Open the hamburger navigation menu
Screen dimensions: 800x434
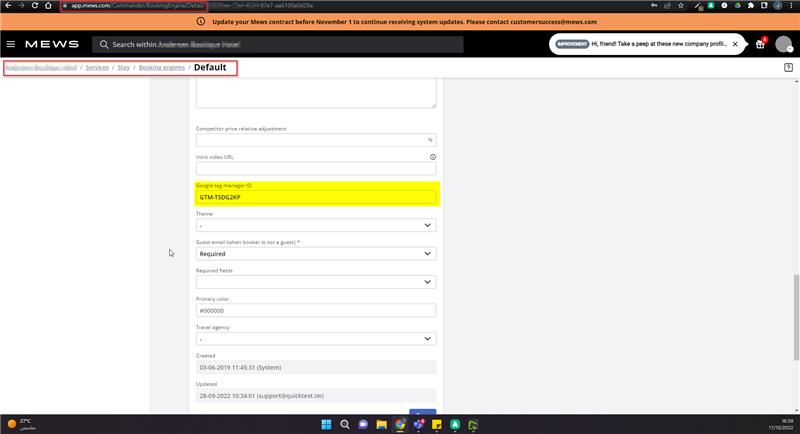click(11, 45)
